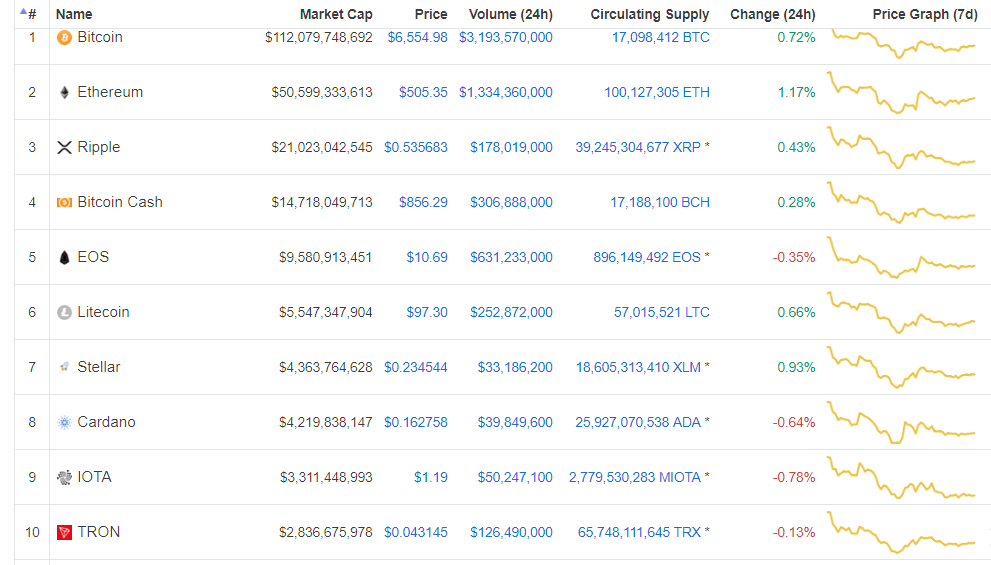The height and width of the screenshot is (565, 991).
Task: Click Bitcoin market cap $112,079,748,692
Action: click(319, 38)
